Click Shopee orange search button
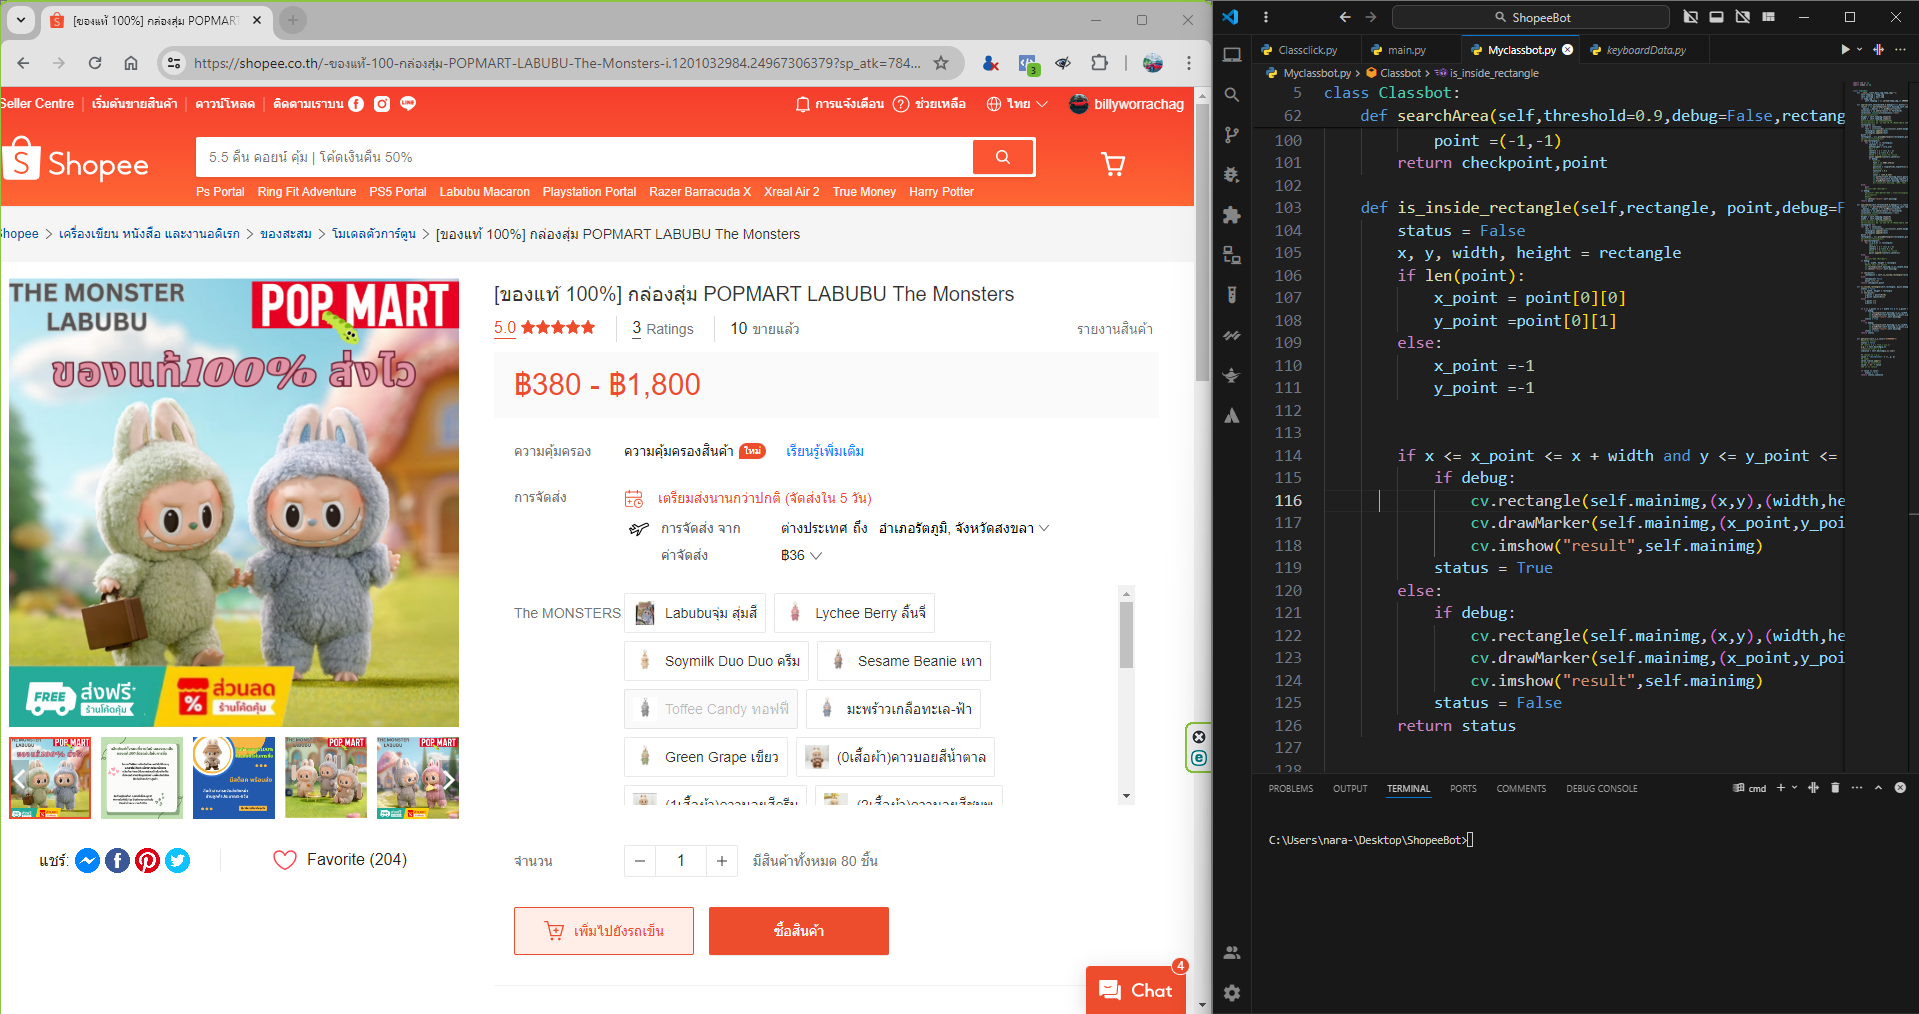This screenshot has height=1014, width=1919. coord(1003,157)
